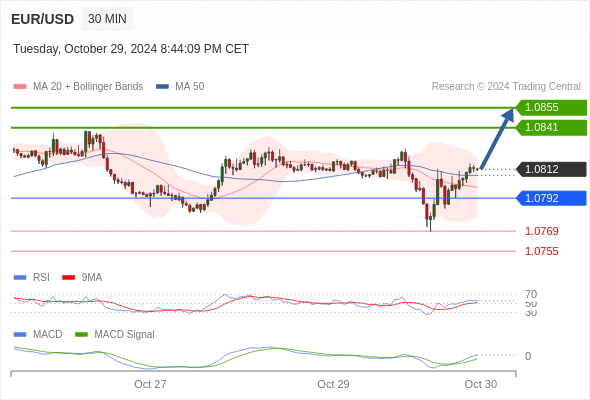Click the MA 20 + Bollinger Bands legend swatch
This screenshot has height=400, width=590.
[x=20, y=87]
